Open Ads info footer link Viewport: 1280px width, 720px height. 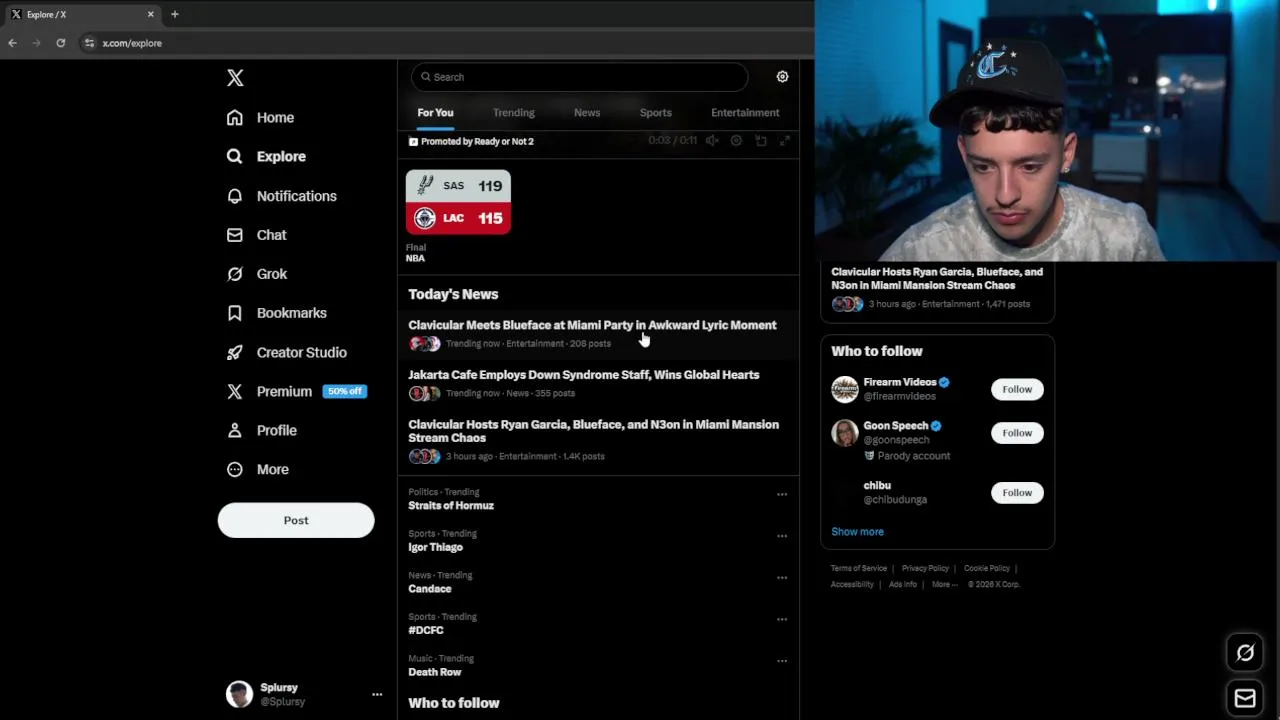point(902,584)
